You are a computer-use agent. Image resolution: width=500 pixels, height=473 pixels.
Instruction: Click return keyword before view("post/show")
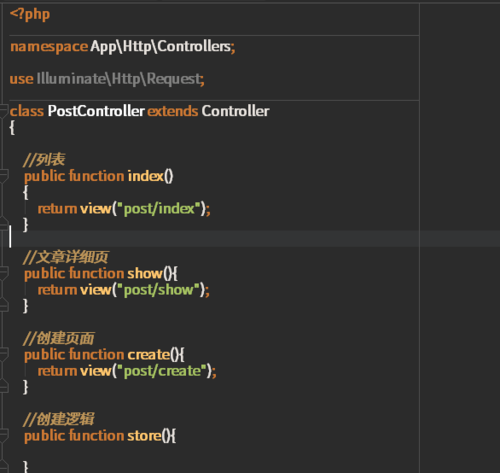coord(57,290)
